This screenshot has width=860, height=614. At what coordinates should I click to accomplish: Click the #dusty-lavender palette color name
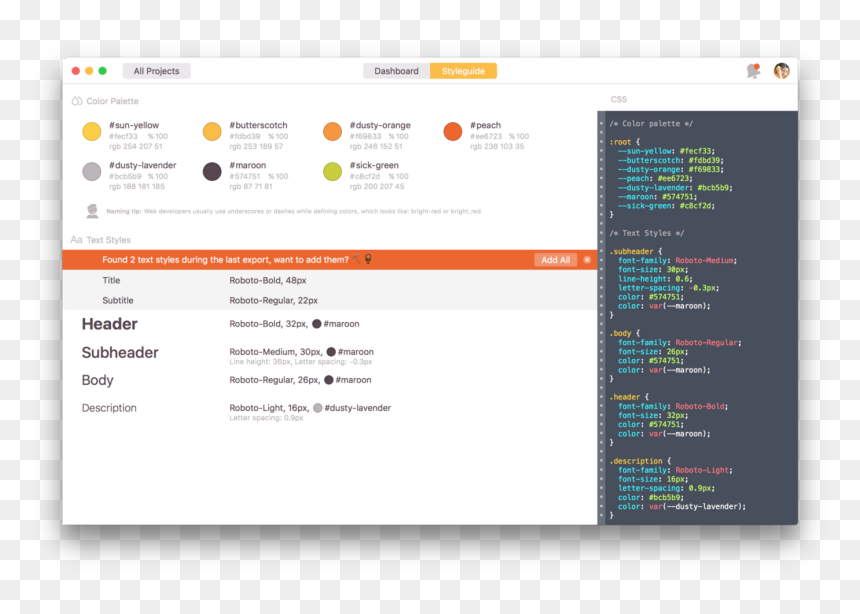[x=143, y=165]
